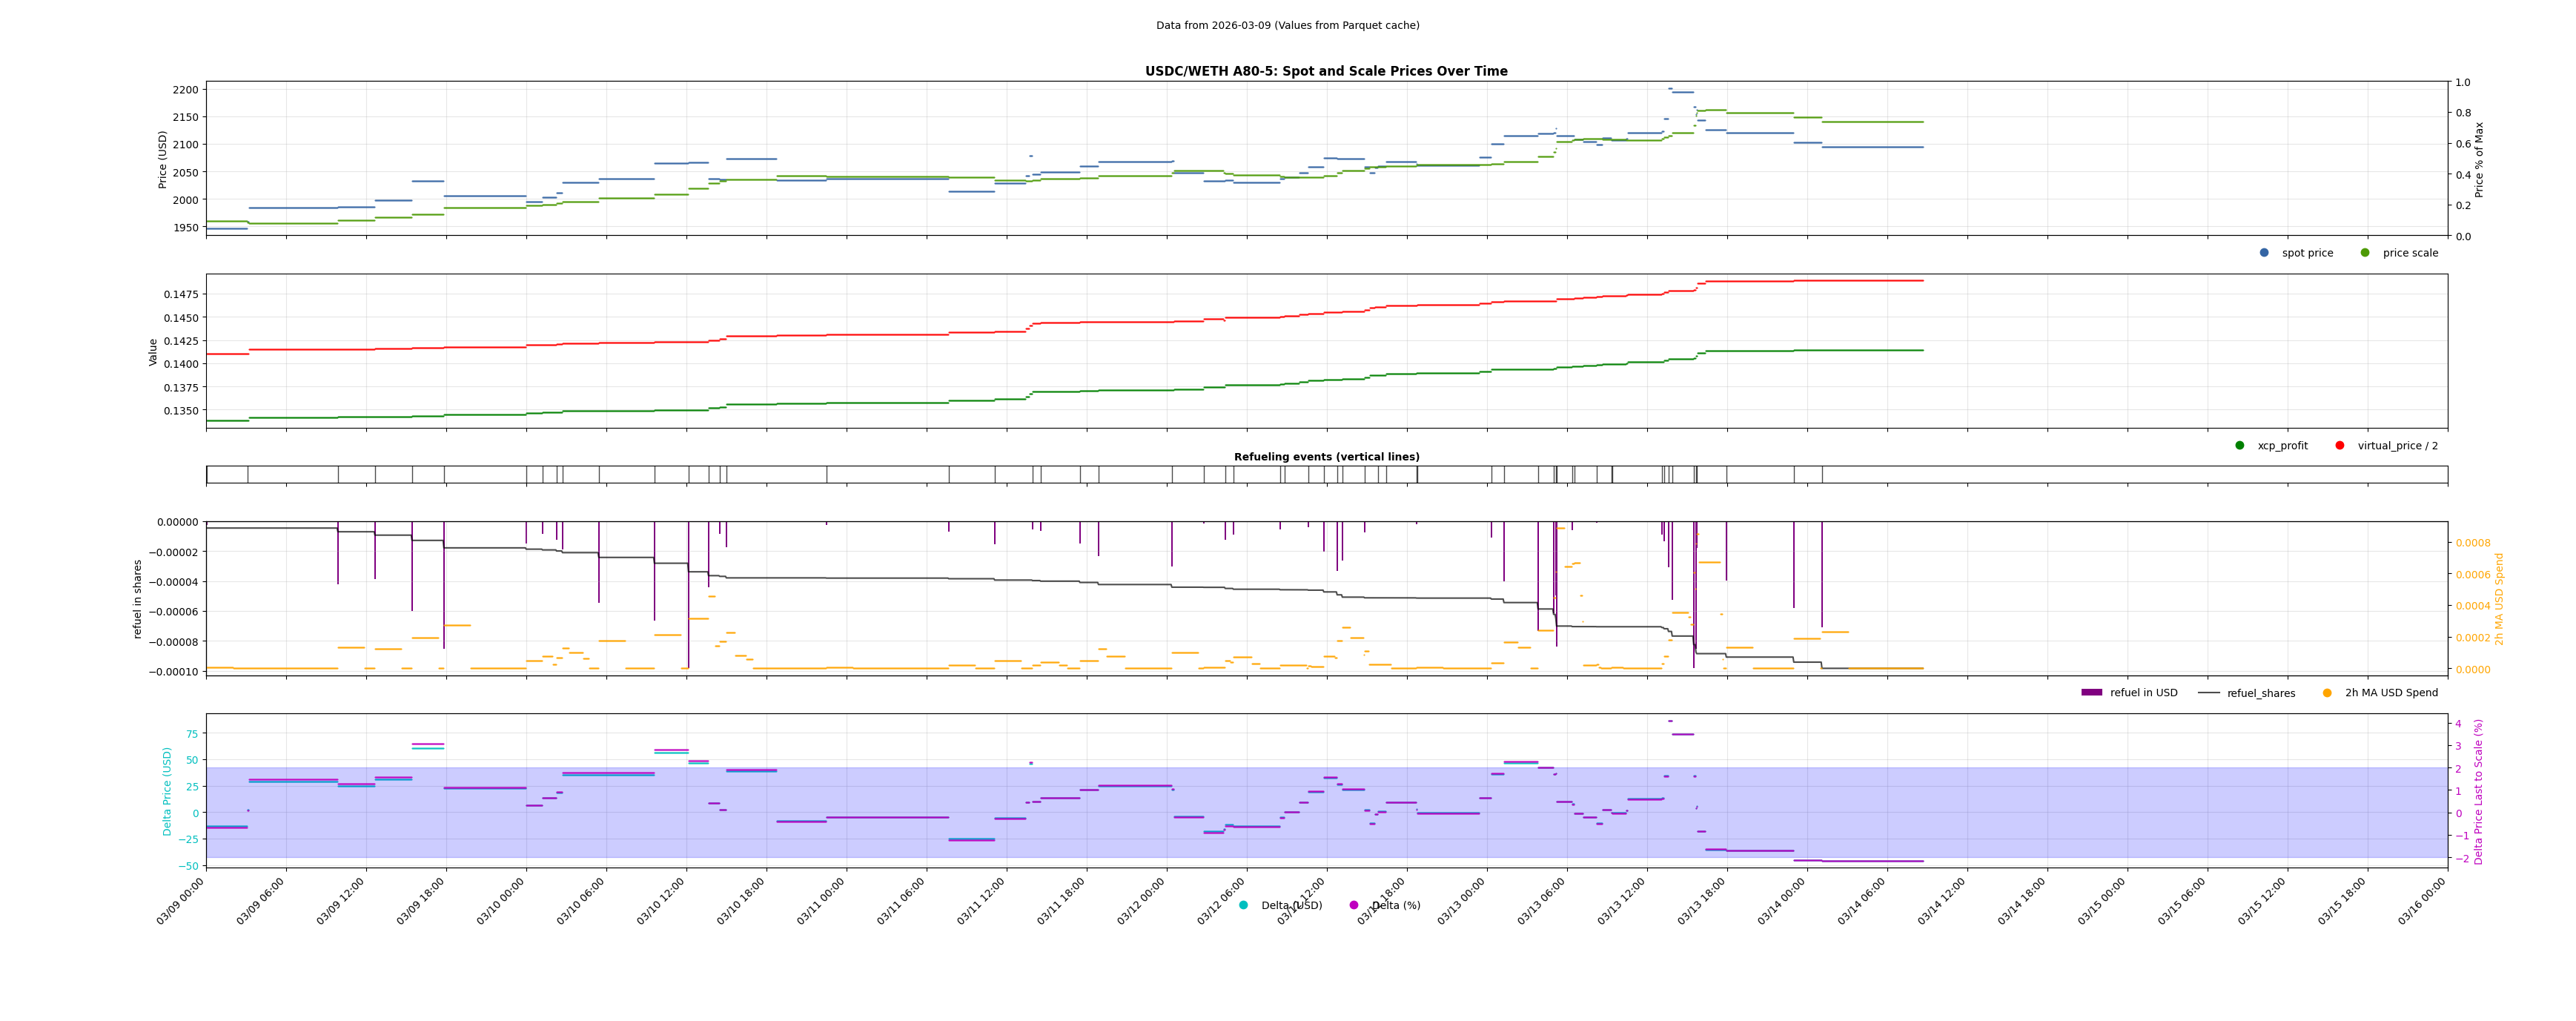Click the Data from 2026-03-09 header text
Image resolution: width=2576 pixels, height=1021 pixels.
coord(1287,26)
